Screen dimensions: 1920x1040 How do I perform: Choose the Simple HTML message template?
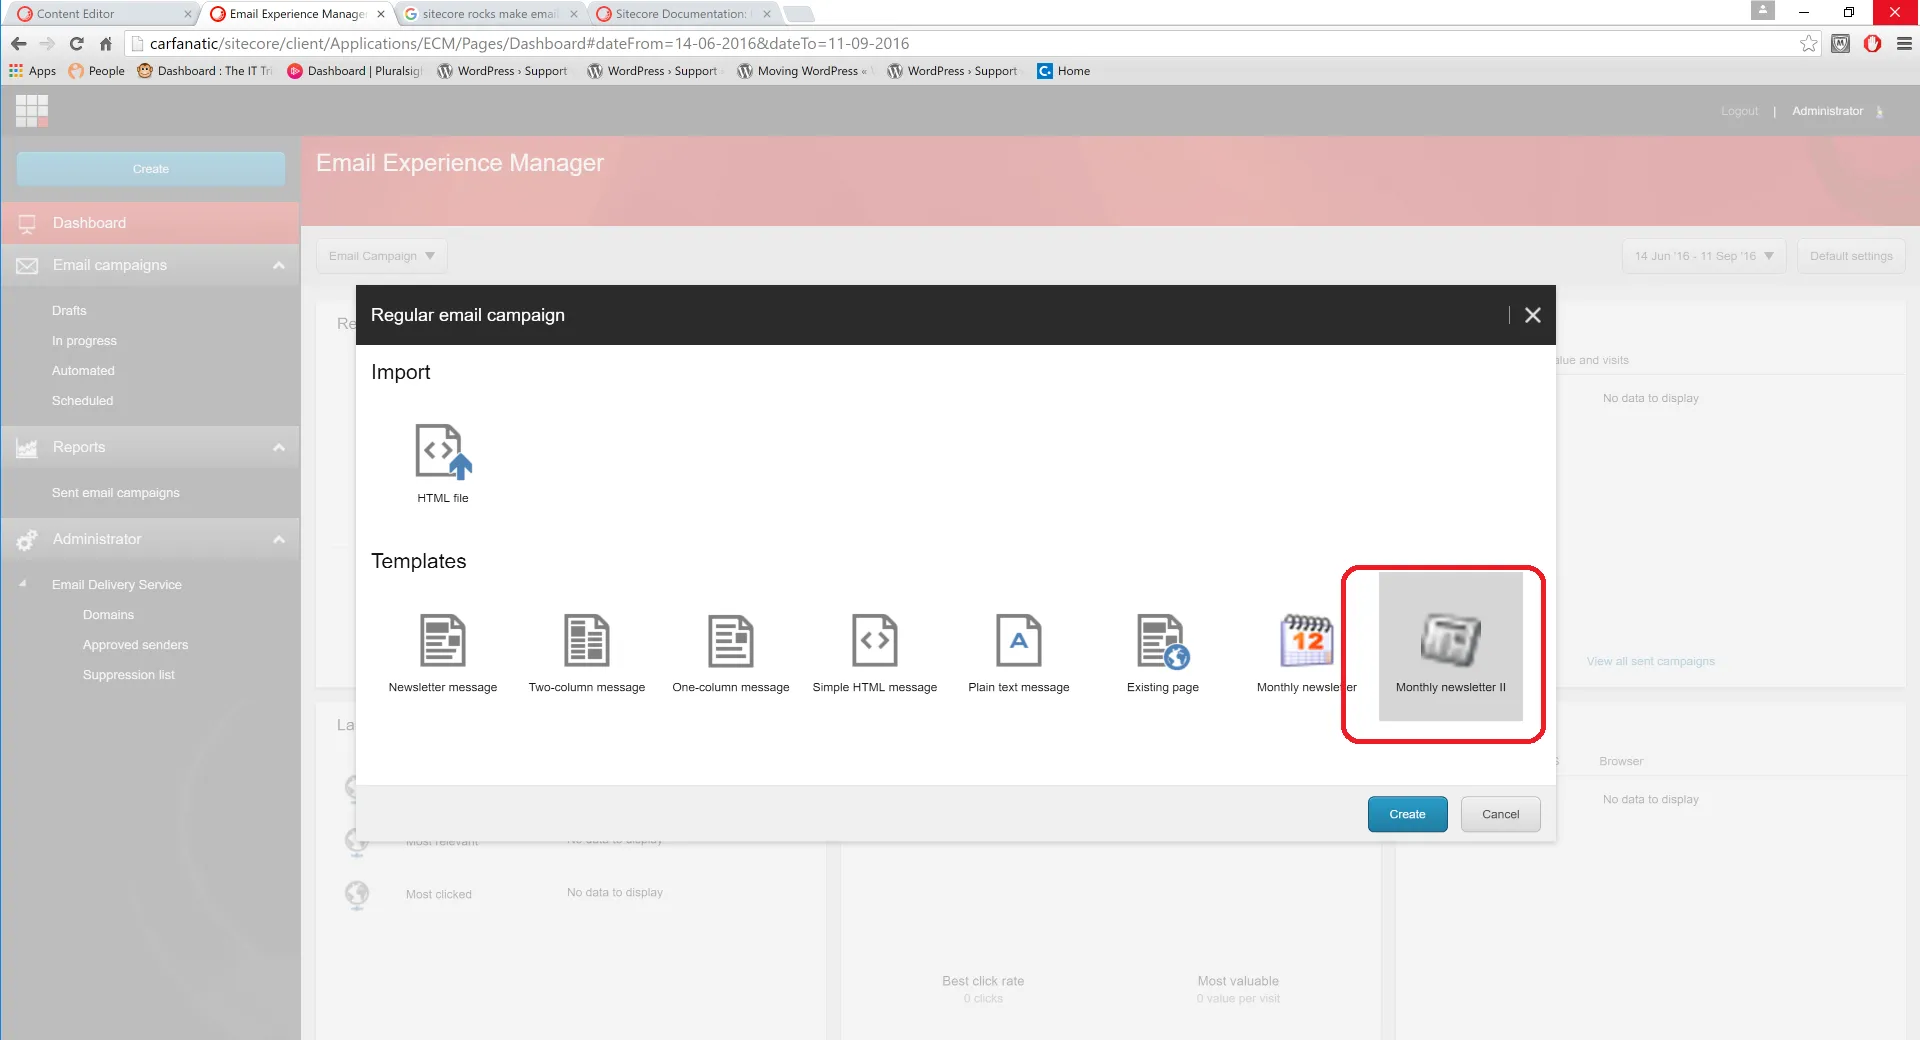(x=875, y=653)
